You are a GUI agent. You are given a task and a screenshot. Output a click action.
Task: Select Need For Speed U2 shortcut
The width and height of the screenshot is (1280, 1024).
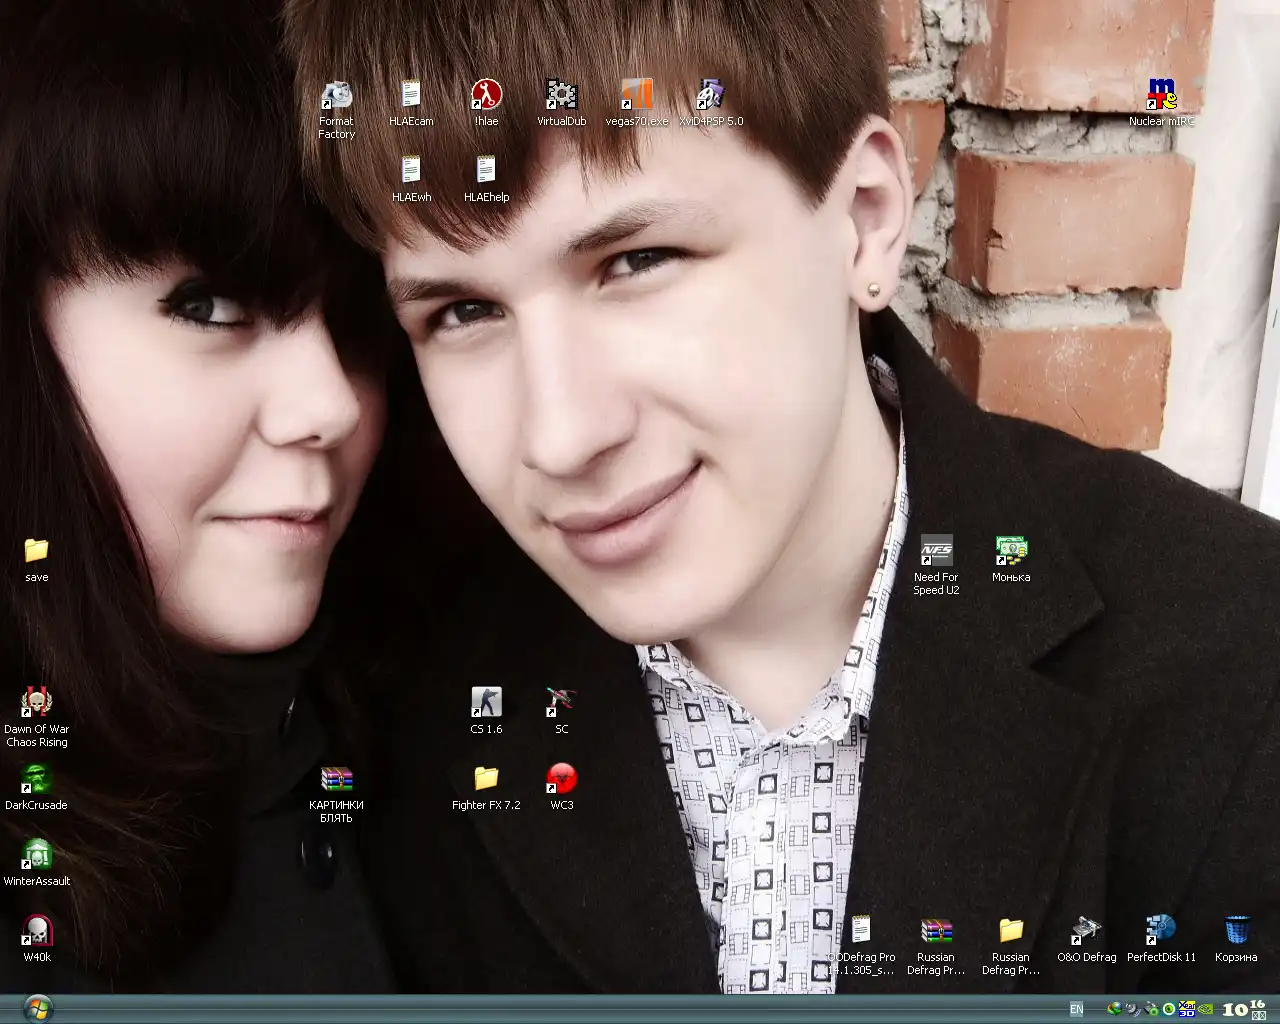[936, 552]
